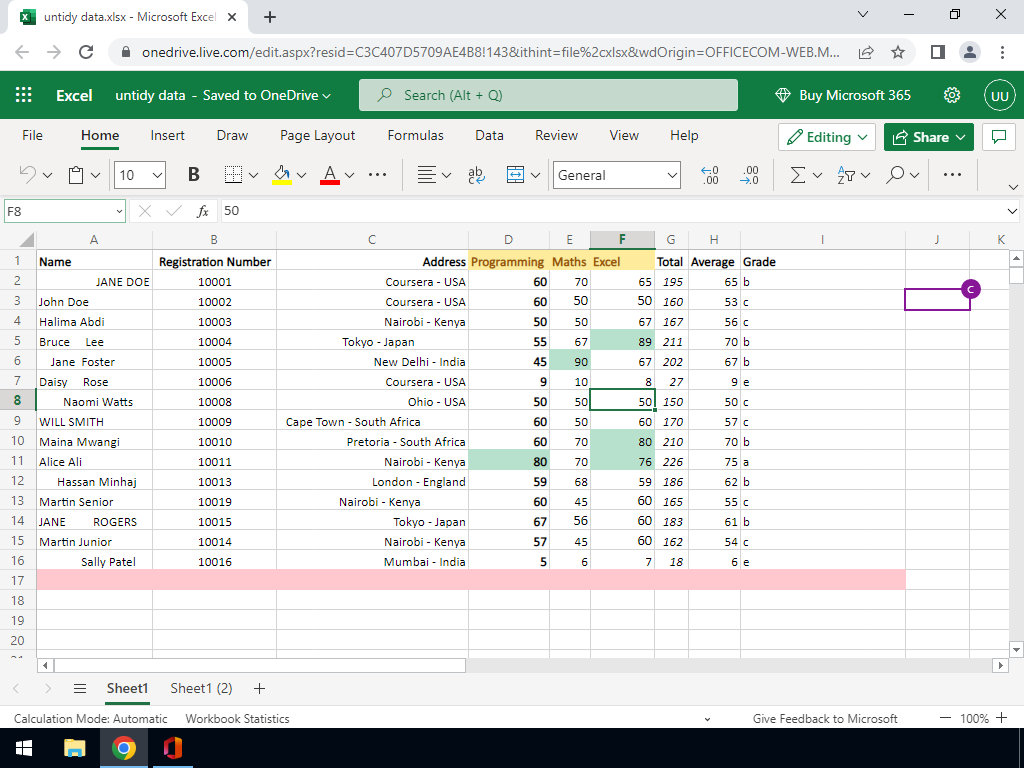Click the insert function fx icon
Screen dimensions: 1024x768
click(202, 211)
